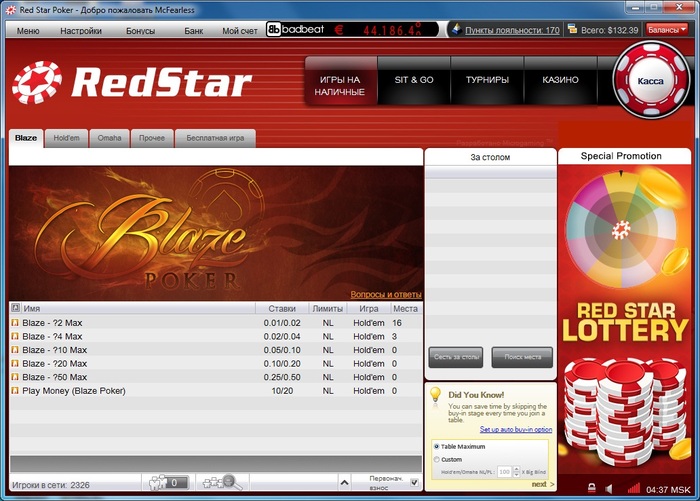Select the Прочее tab

(152, 138)
